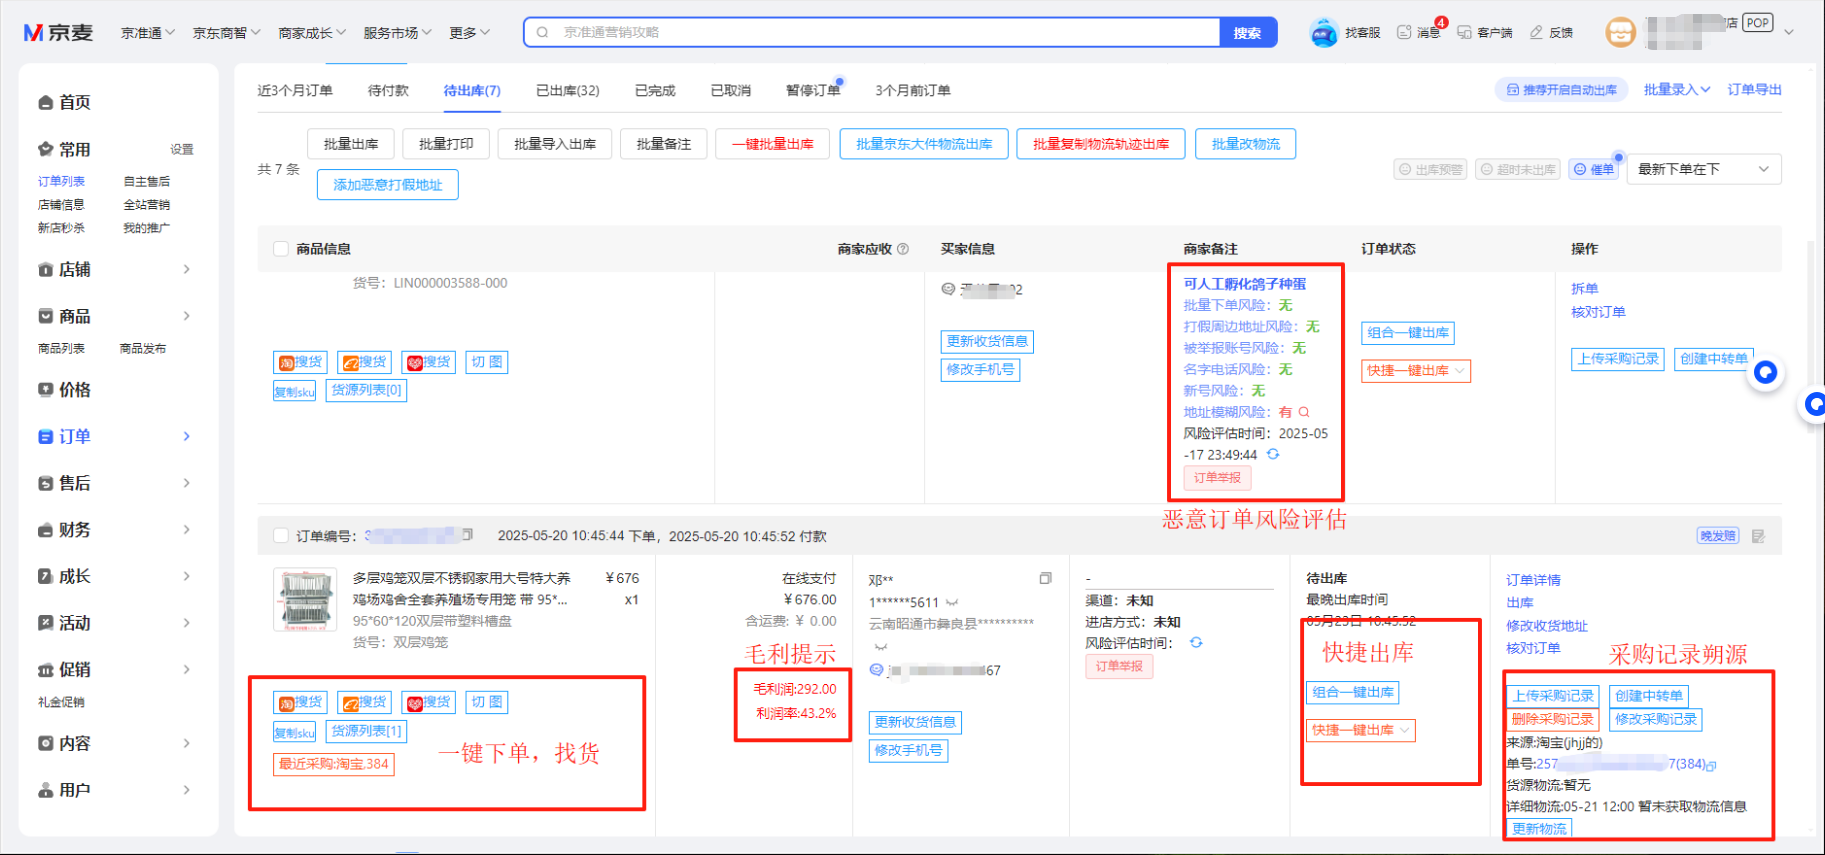The width and height of the screenshot is (1825, 855).
Task: Expand the 服务市场 top menu
Action: pos(398,33)
